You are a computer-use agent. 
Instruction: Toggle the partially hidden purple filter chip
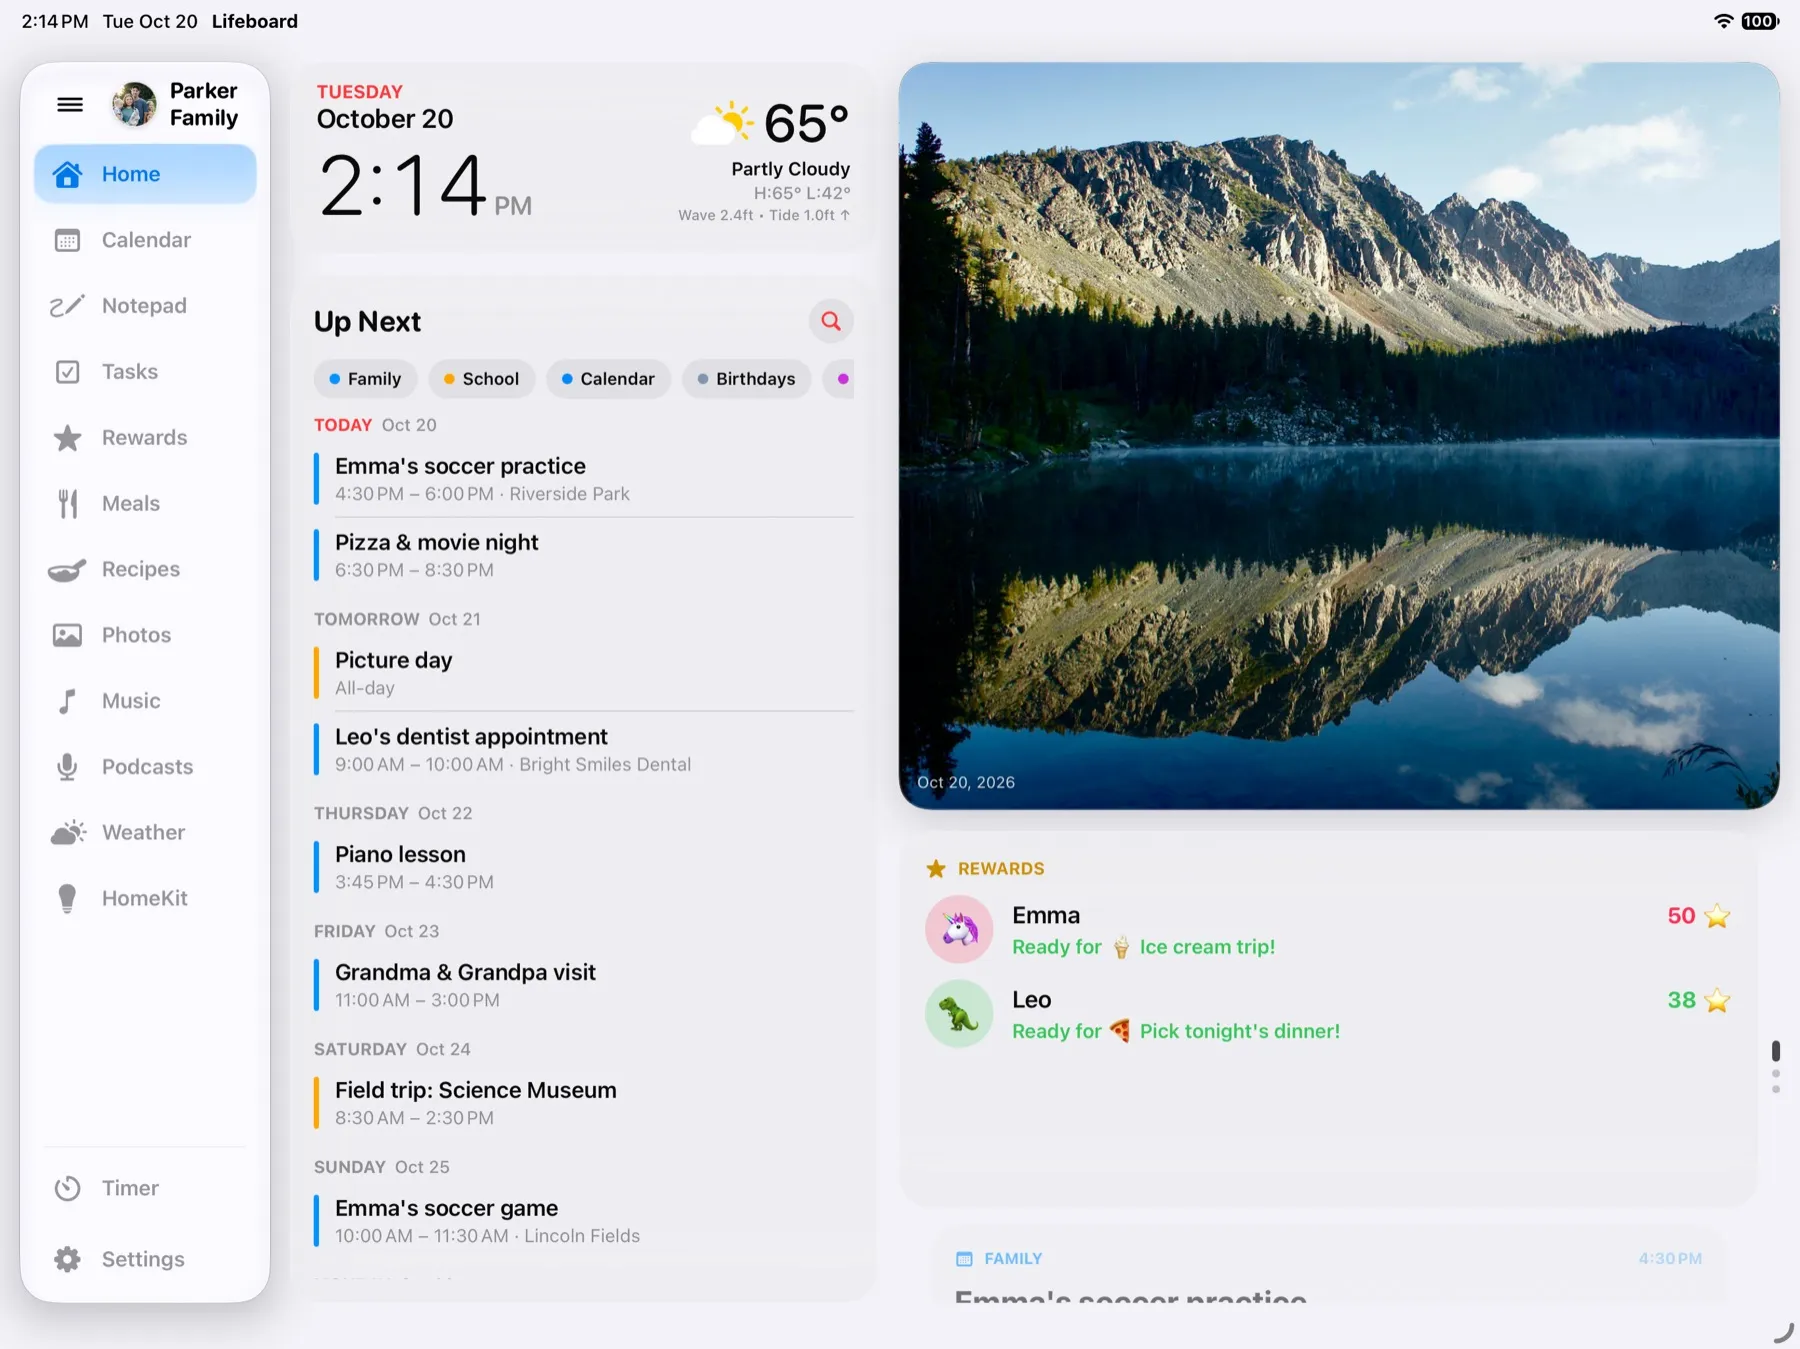coord(840,379)
